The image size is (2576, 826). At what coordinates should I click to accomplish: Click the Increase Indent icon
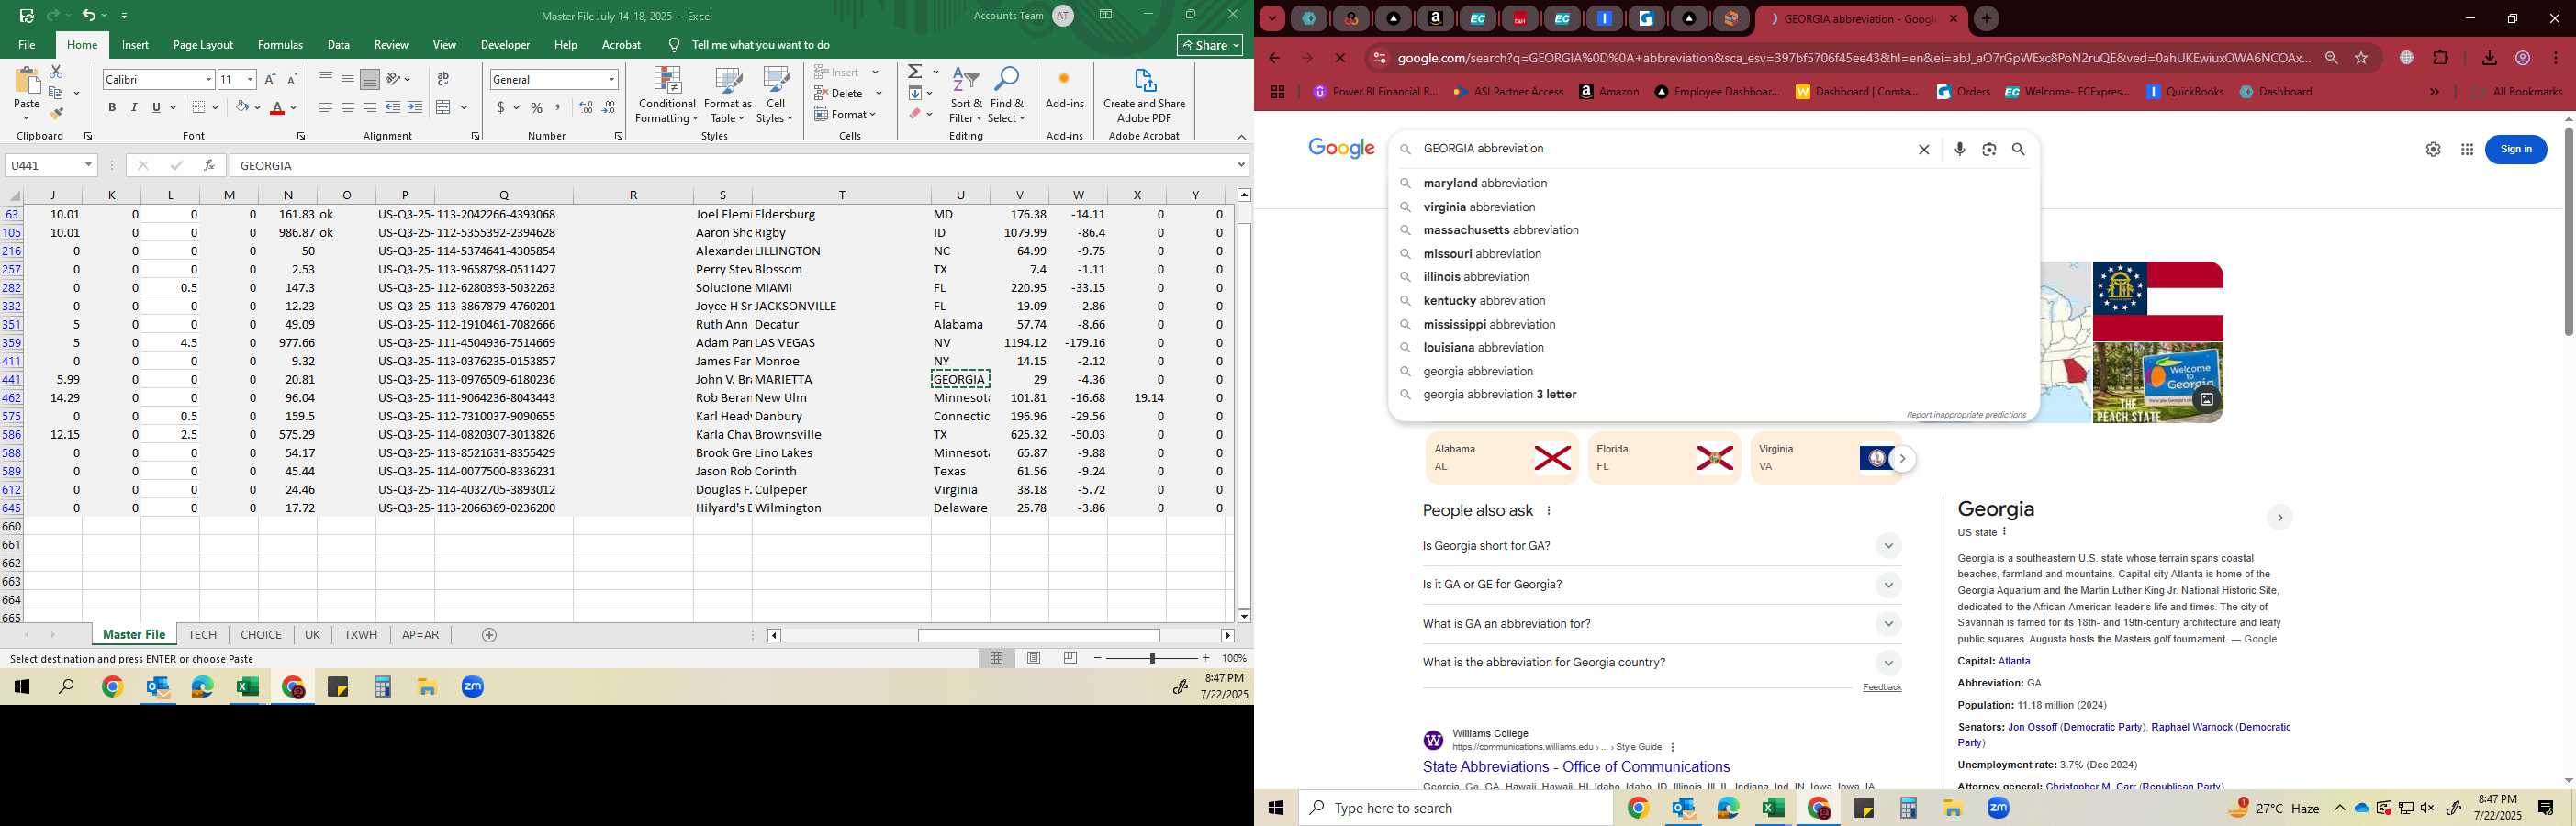point(415,107)
